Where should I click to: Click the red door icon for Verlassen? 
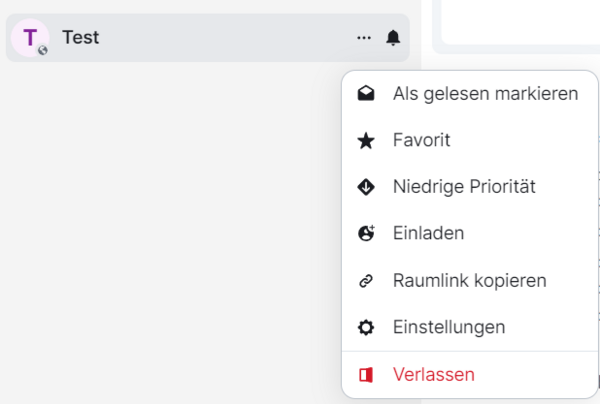(x=366, y=375)
